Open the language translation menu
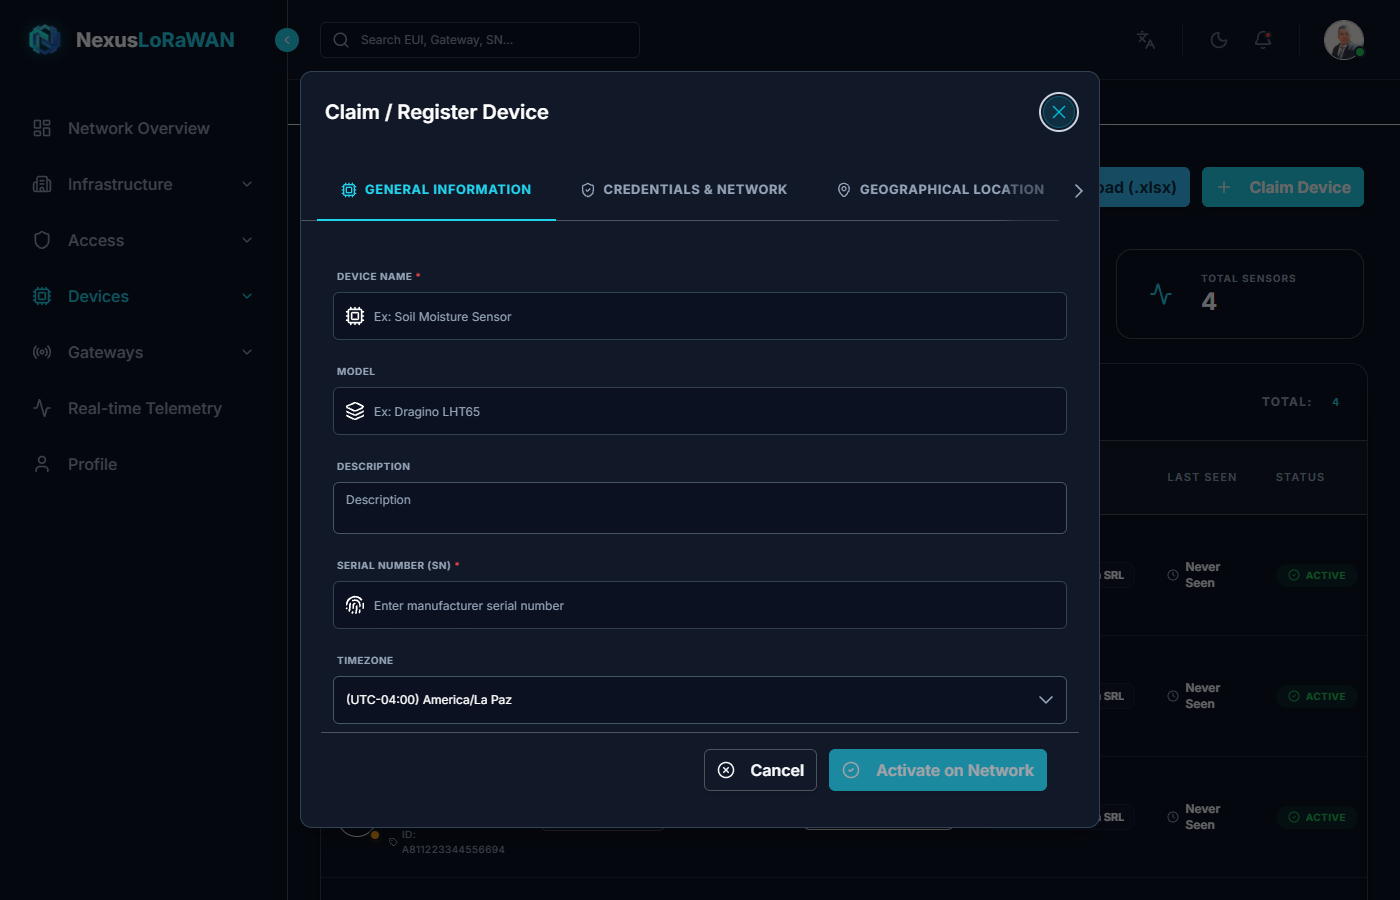 coord(1146,40)
